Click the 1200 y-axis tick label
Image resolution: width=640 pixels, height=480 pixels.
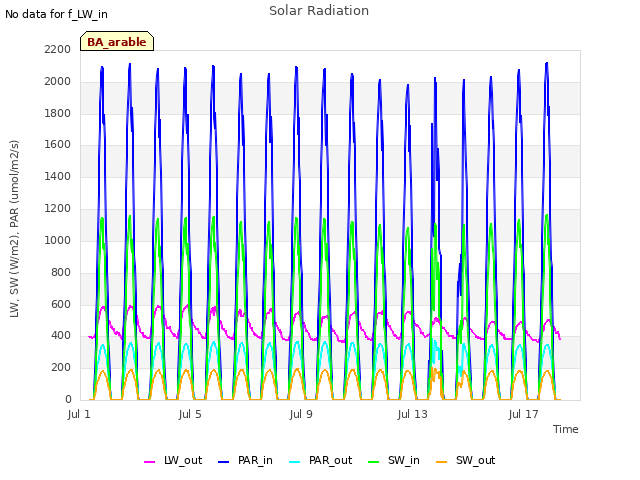click(x=58, y=208)
